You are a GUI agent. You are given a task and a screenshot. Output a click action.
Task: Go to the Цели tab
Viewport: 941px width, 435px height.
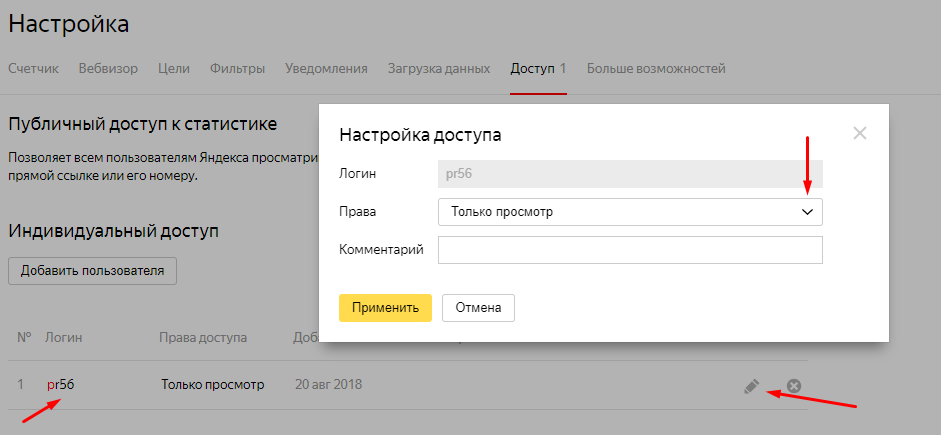tap(174, 69)
